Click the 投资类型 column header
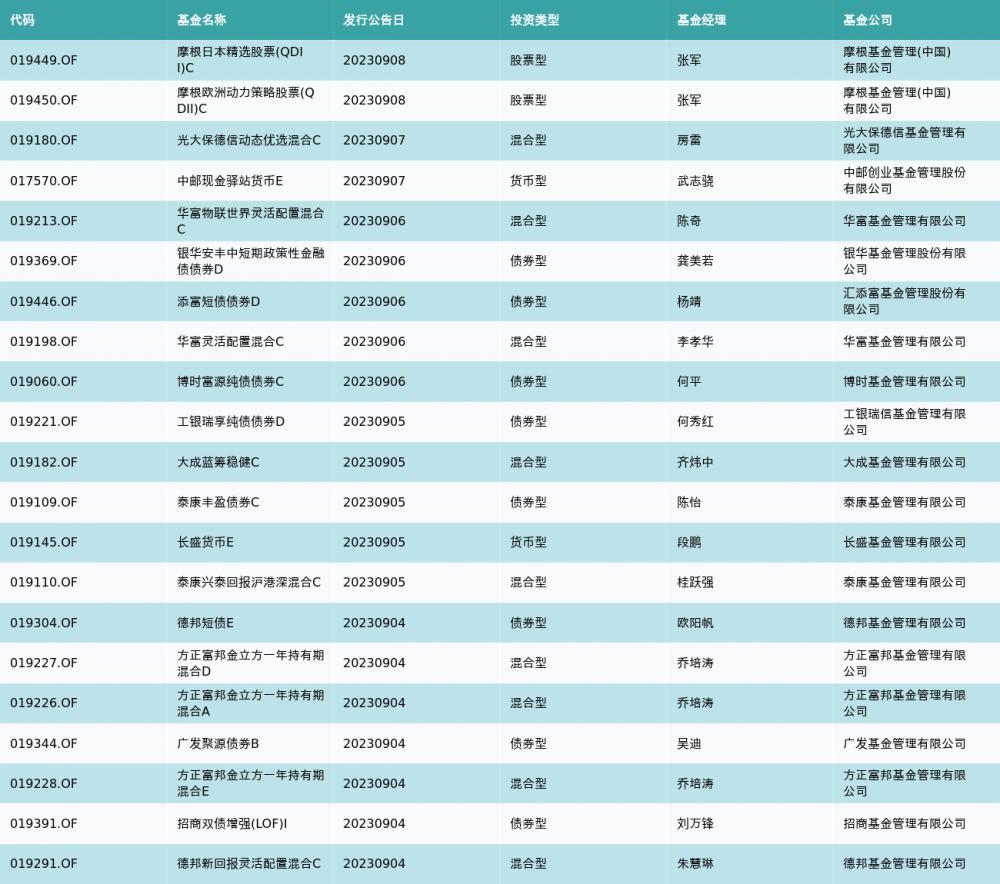Viewport: 1000px width, 884px height. pos(534,20)
